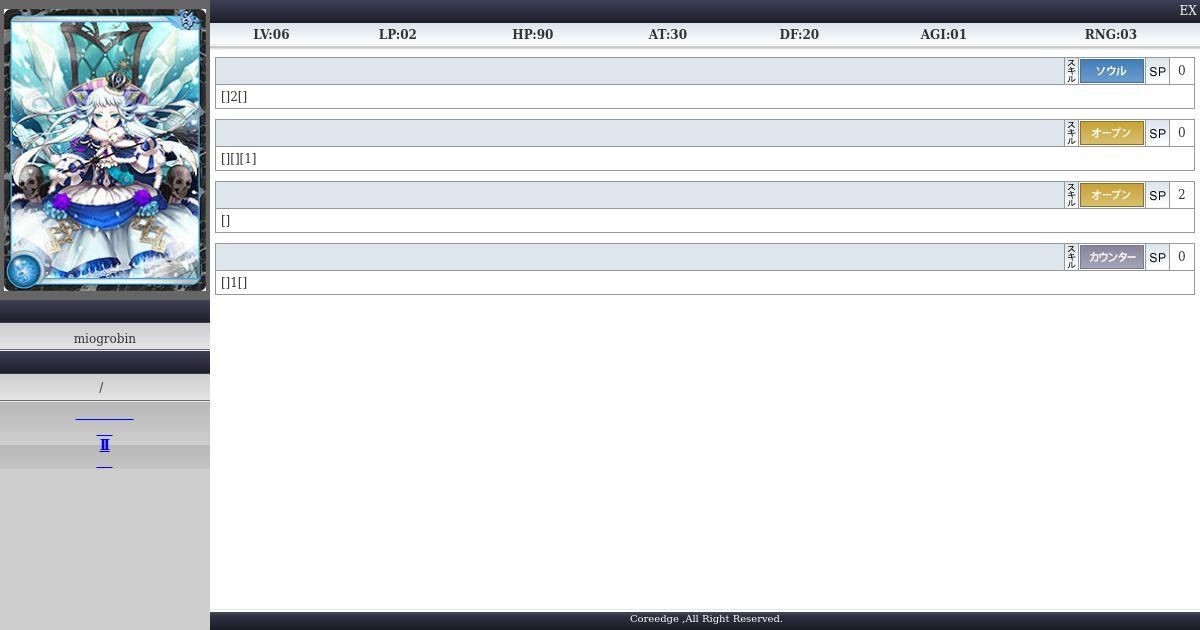Click the AT:30 stat
Image resolution: width=1200 pixels, height=630 pixels.
point(668,34)
